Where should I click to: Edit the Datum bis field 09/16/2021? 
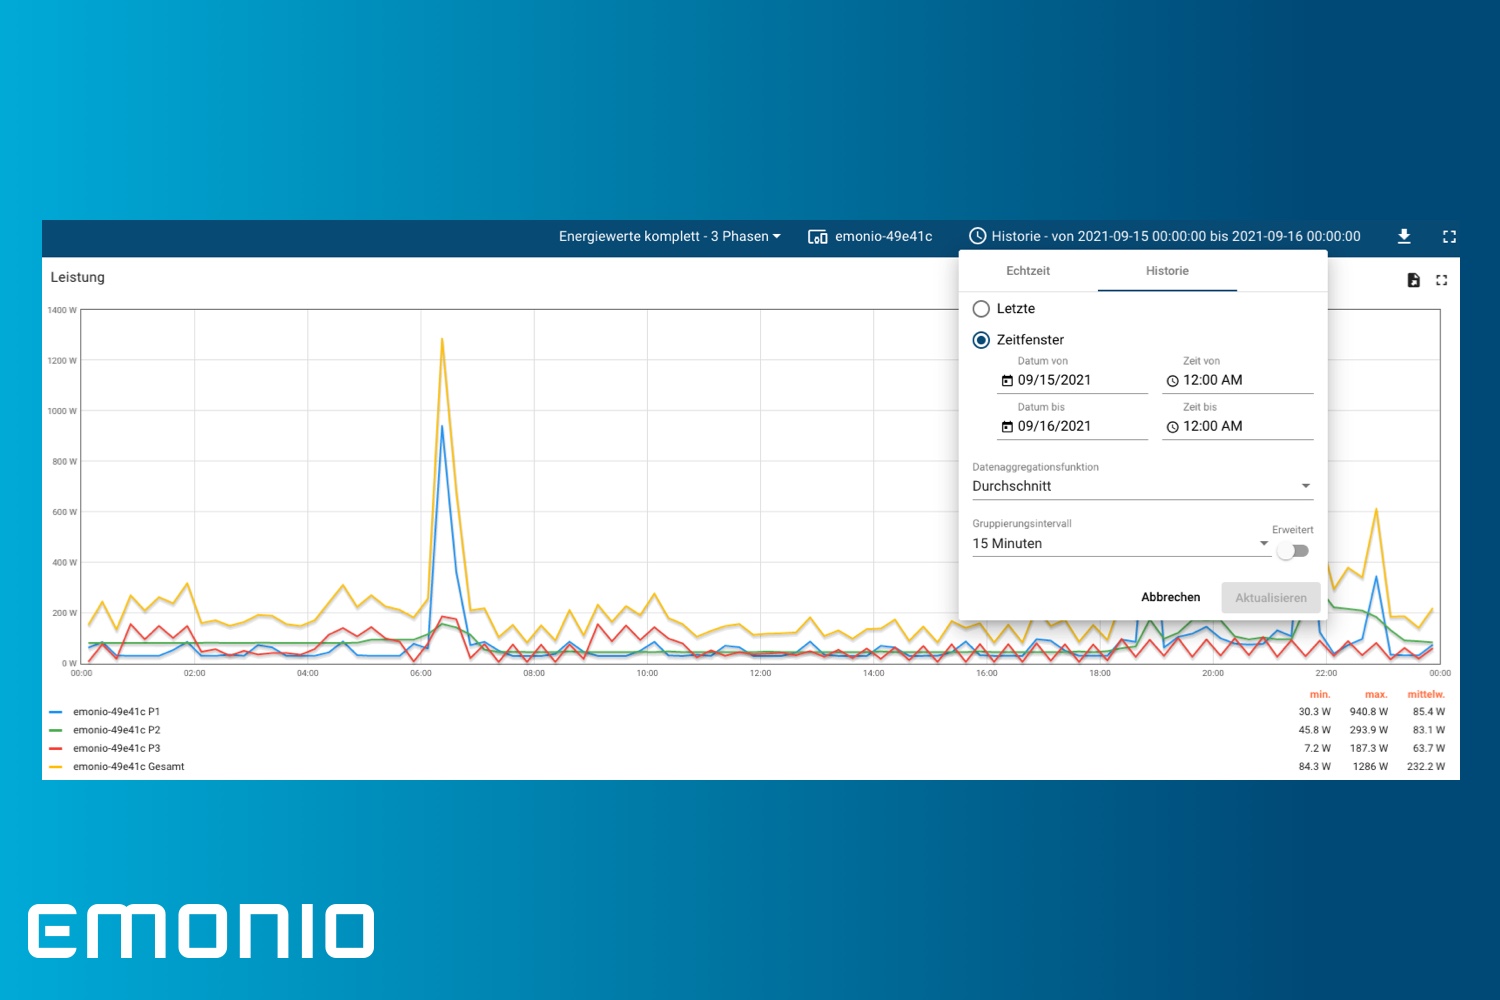[1072, 427]
